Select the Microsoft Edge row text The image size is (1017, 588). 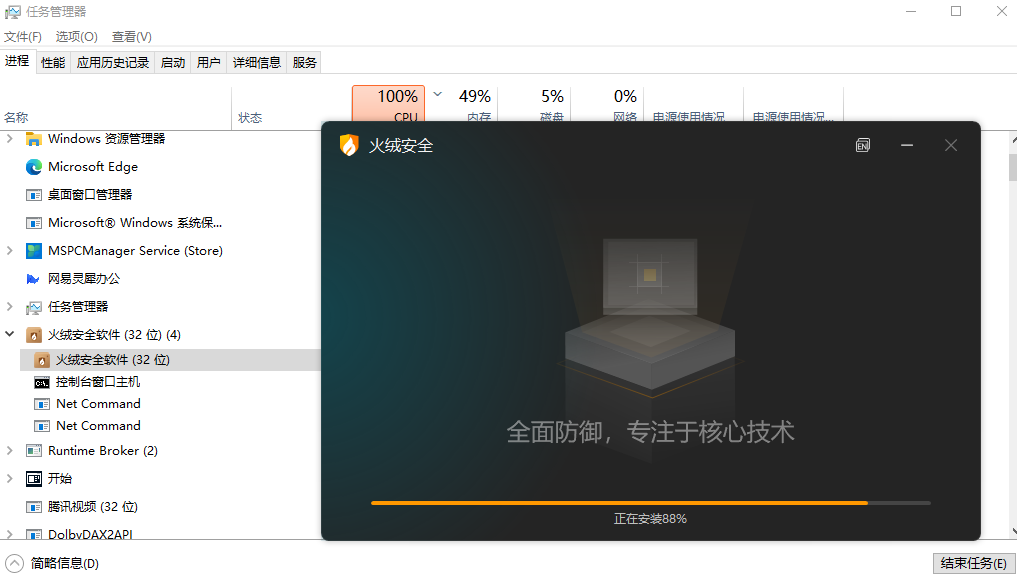click(93, 167)
